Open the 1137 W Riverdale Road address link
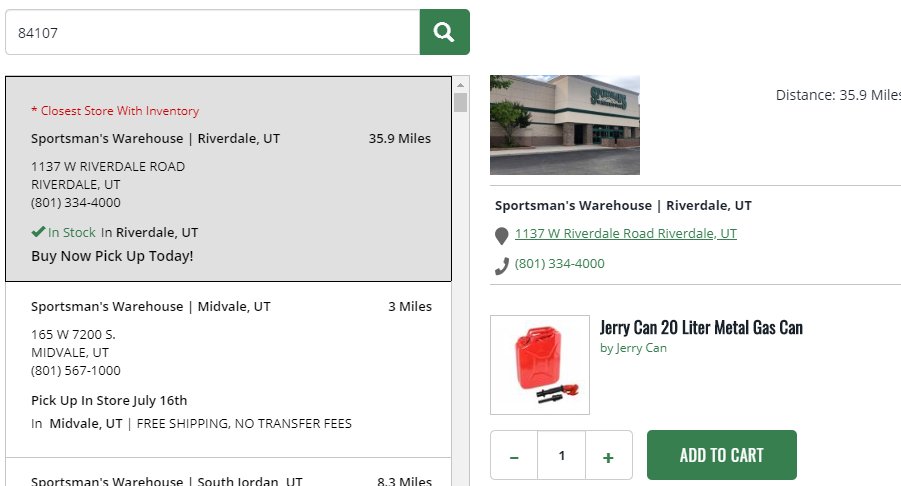 (625, 233)
